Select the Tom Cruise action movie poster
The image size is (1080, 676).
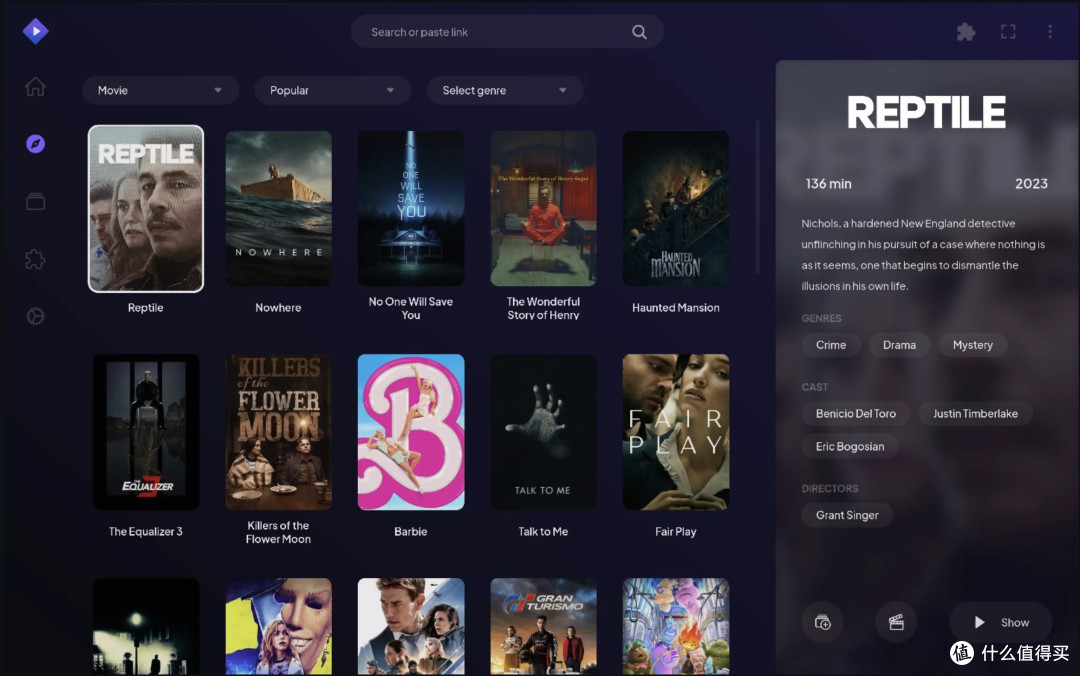point(411,626)
